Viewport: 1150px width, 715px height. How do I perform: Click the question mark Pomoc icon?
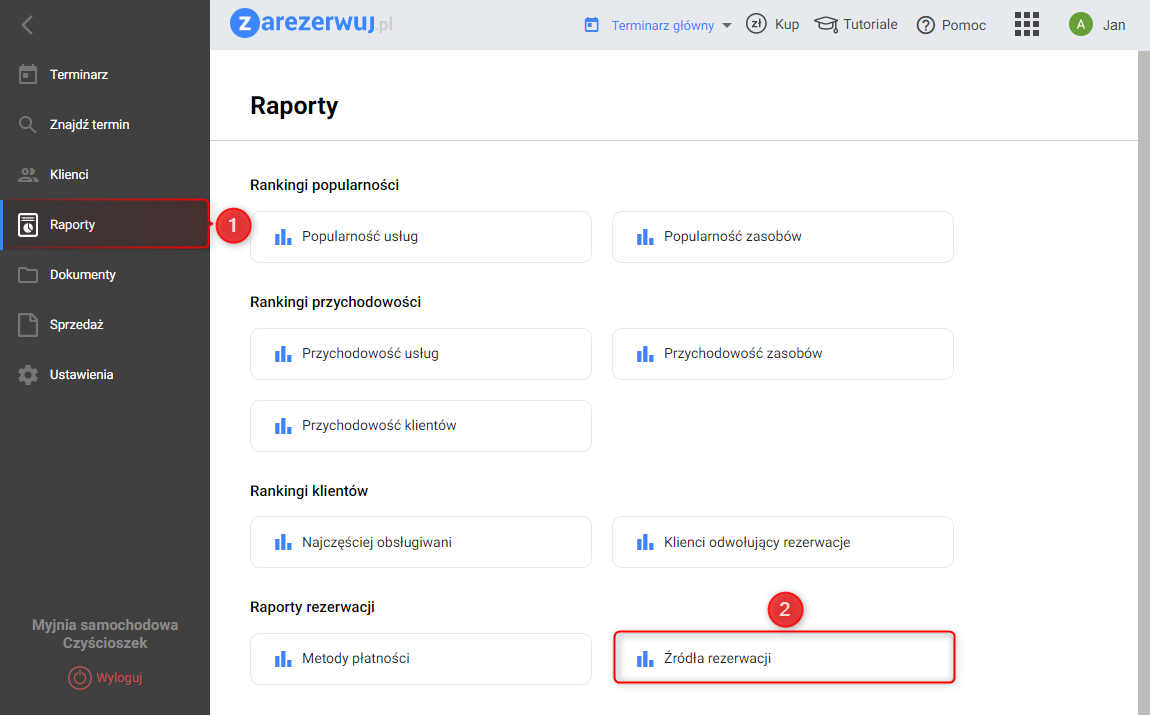tap(926, 25)
